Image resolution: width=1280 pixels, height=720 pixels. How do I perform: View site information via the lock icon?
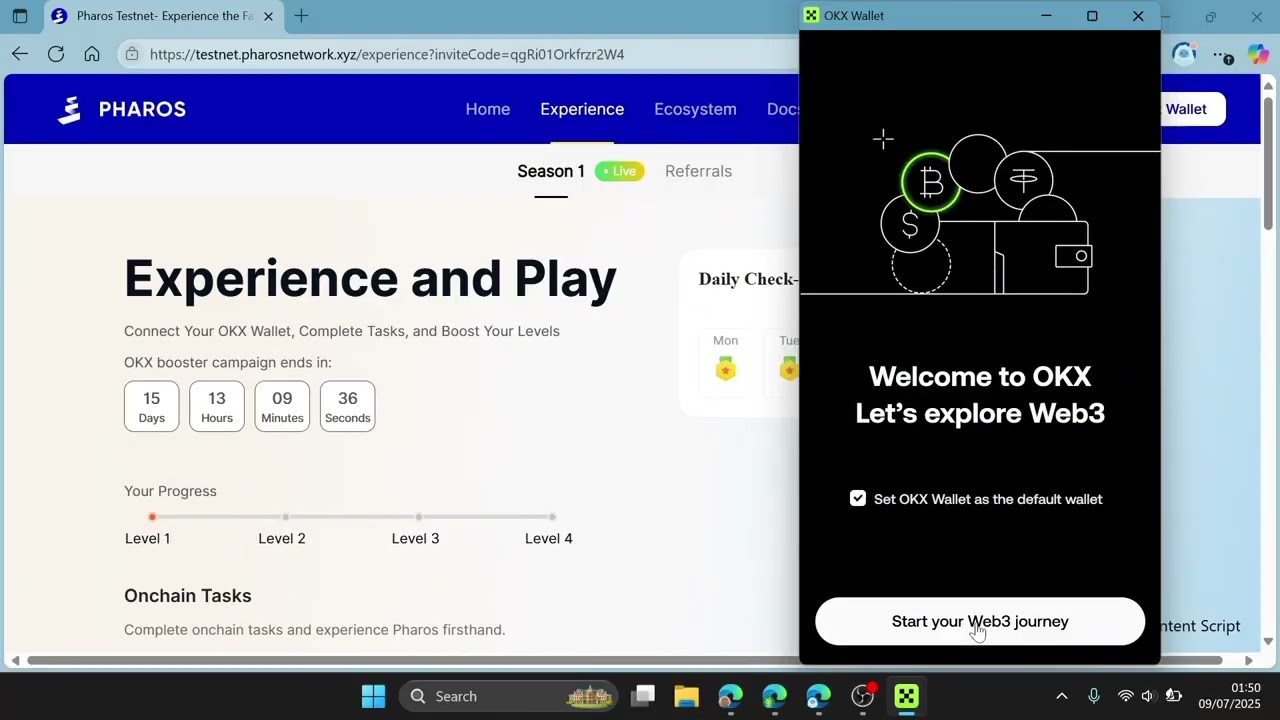132,54
